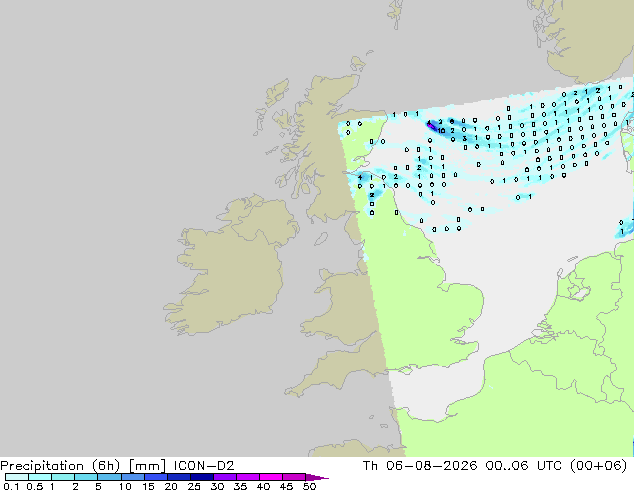The width and height of the screenshot is (634, 490).
Task: Click the '40' legend scale label
Action: tap(263, 486)
